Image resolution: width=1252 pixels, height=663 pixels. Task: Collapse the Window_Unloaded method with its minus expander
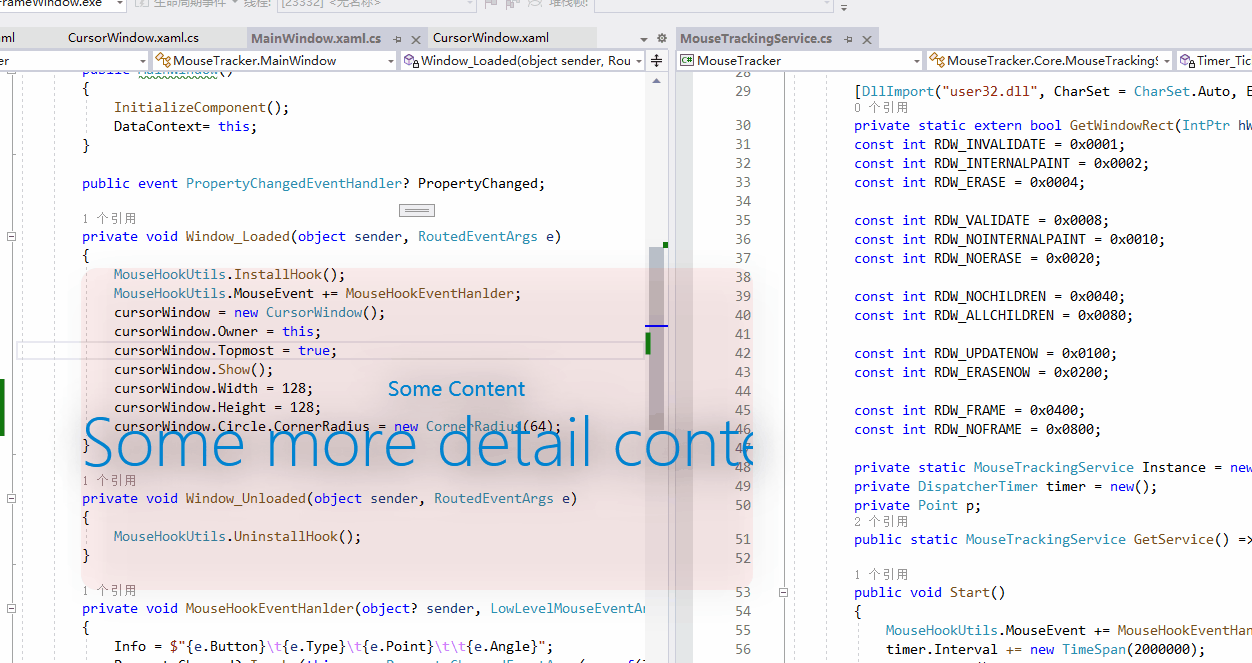click(11, 498)
